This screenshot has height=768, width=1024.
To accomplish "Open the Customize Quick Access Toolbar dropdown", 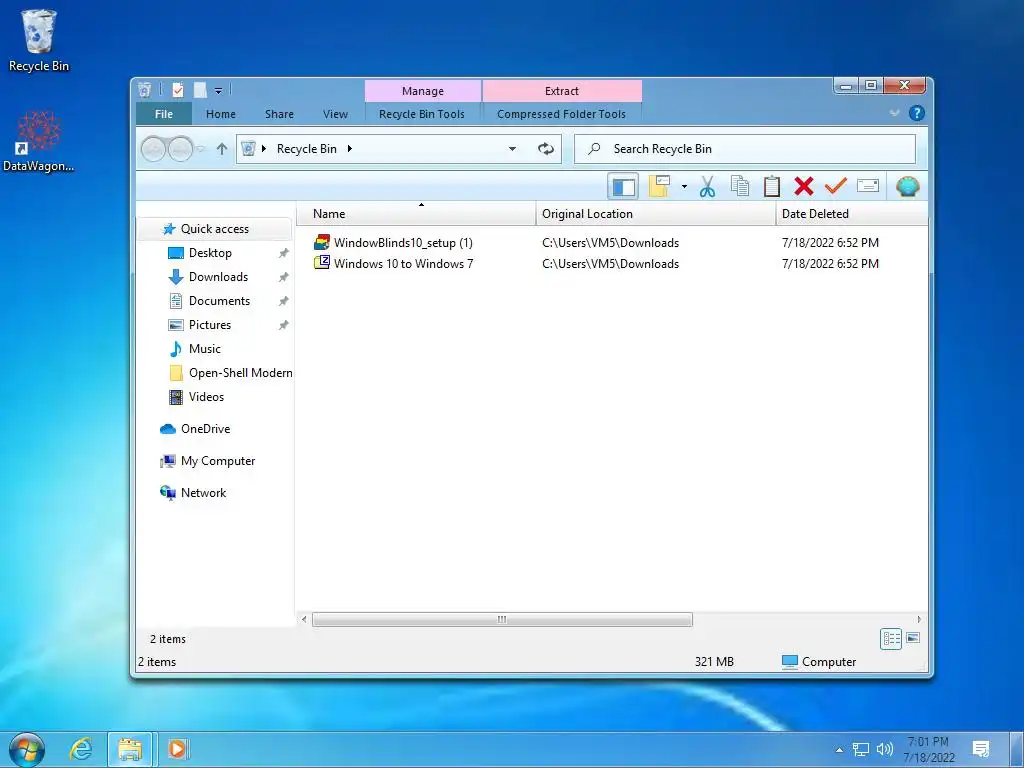I will 219,91.
